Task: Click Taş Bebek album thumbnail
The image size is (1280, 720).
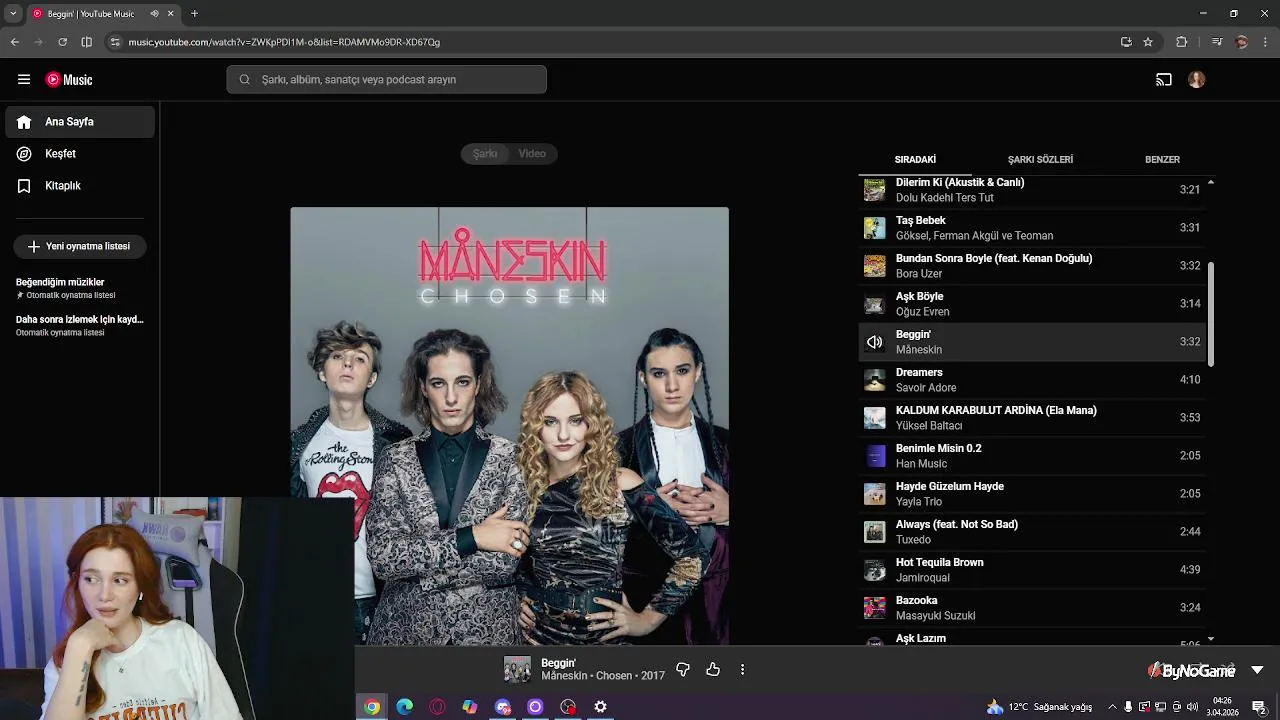Action: click(x=875, y=228)
